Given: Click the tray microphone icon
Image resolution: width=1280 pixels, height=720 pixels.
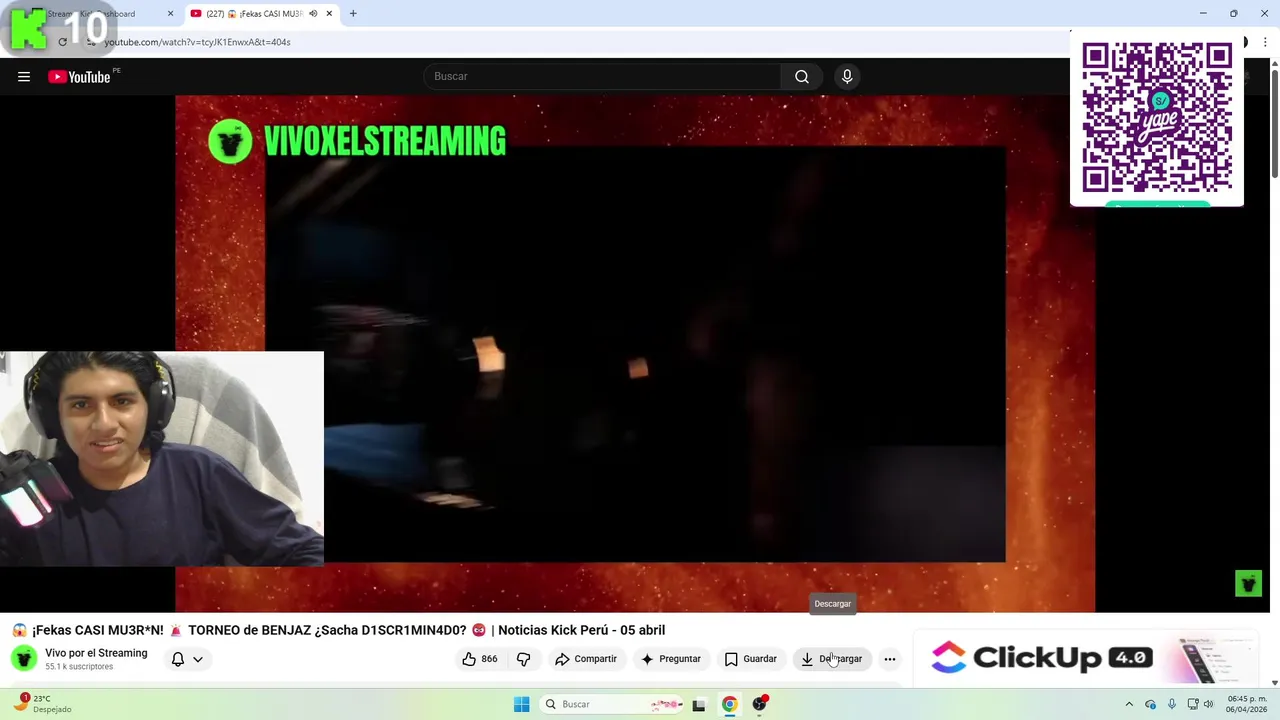Looking at the screenshot, I should point(1172,704).
